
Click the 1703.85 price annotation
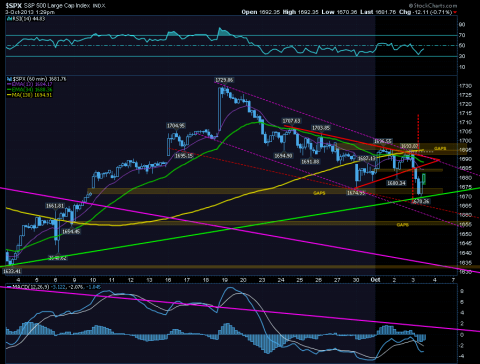tap(321, 128)
